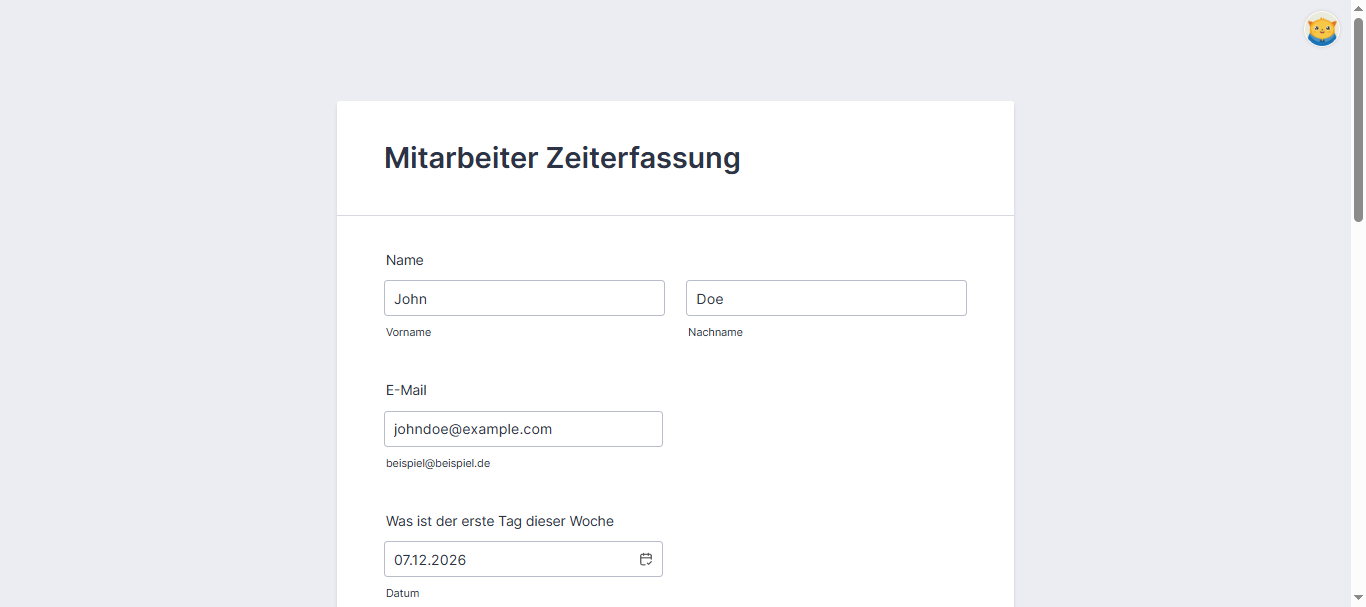Open the cat avatar profile icon
The height and width of the screenshot is (607, 1366).
click(1321, 30)
